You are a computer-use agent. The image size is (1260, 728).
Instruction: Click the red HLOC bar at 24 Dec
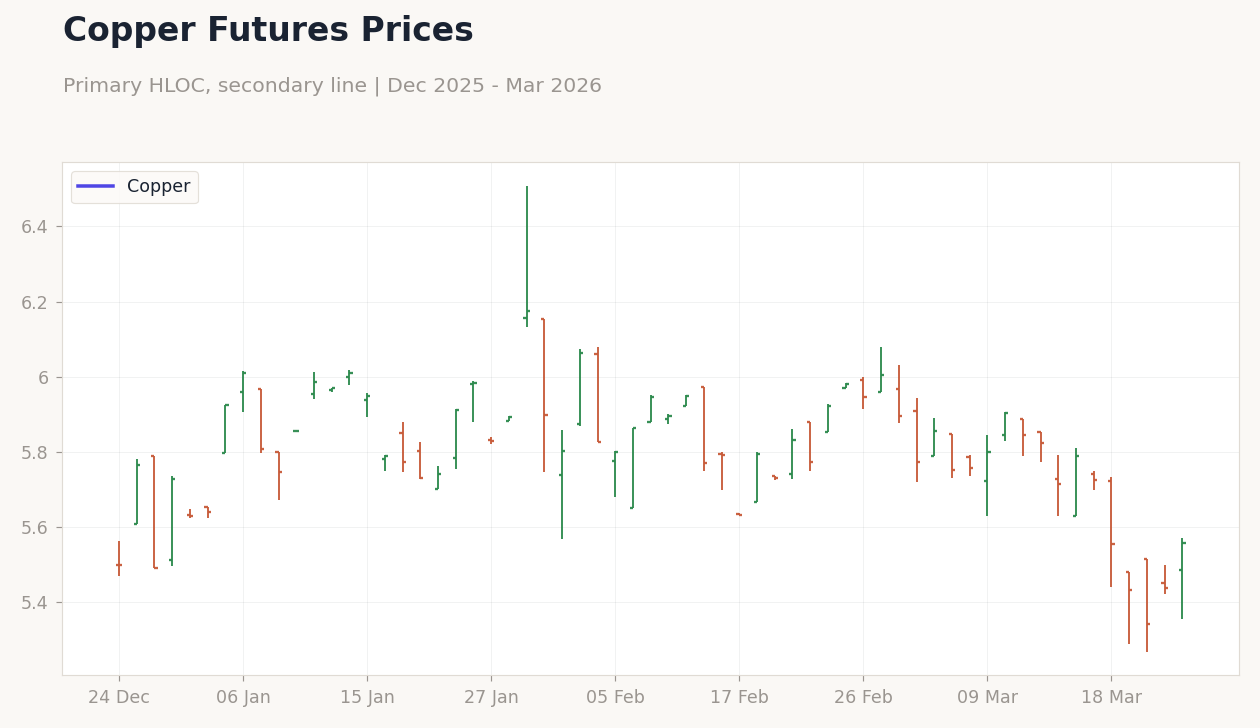click(119, 558)
